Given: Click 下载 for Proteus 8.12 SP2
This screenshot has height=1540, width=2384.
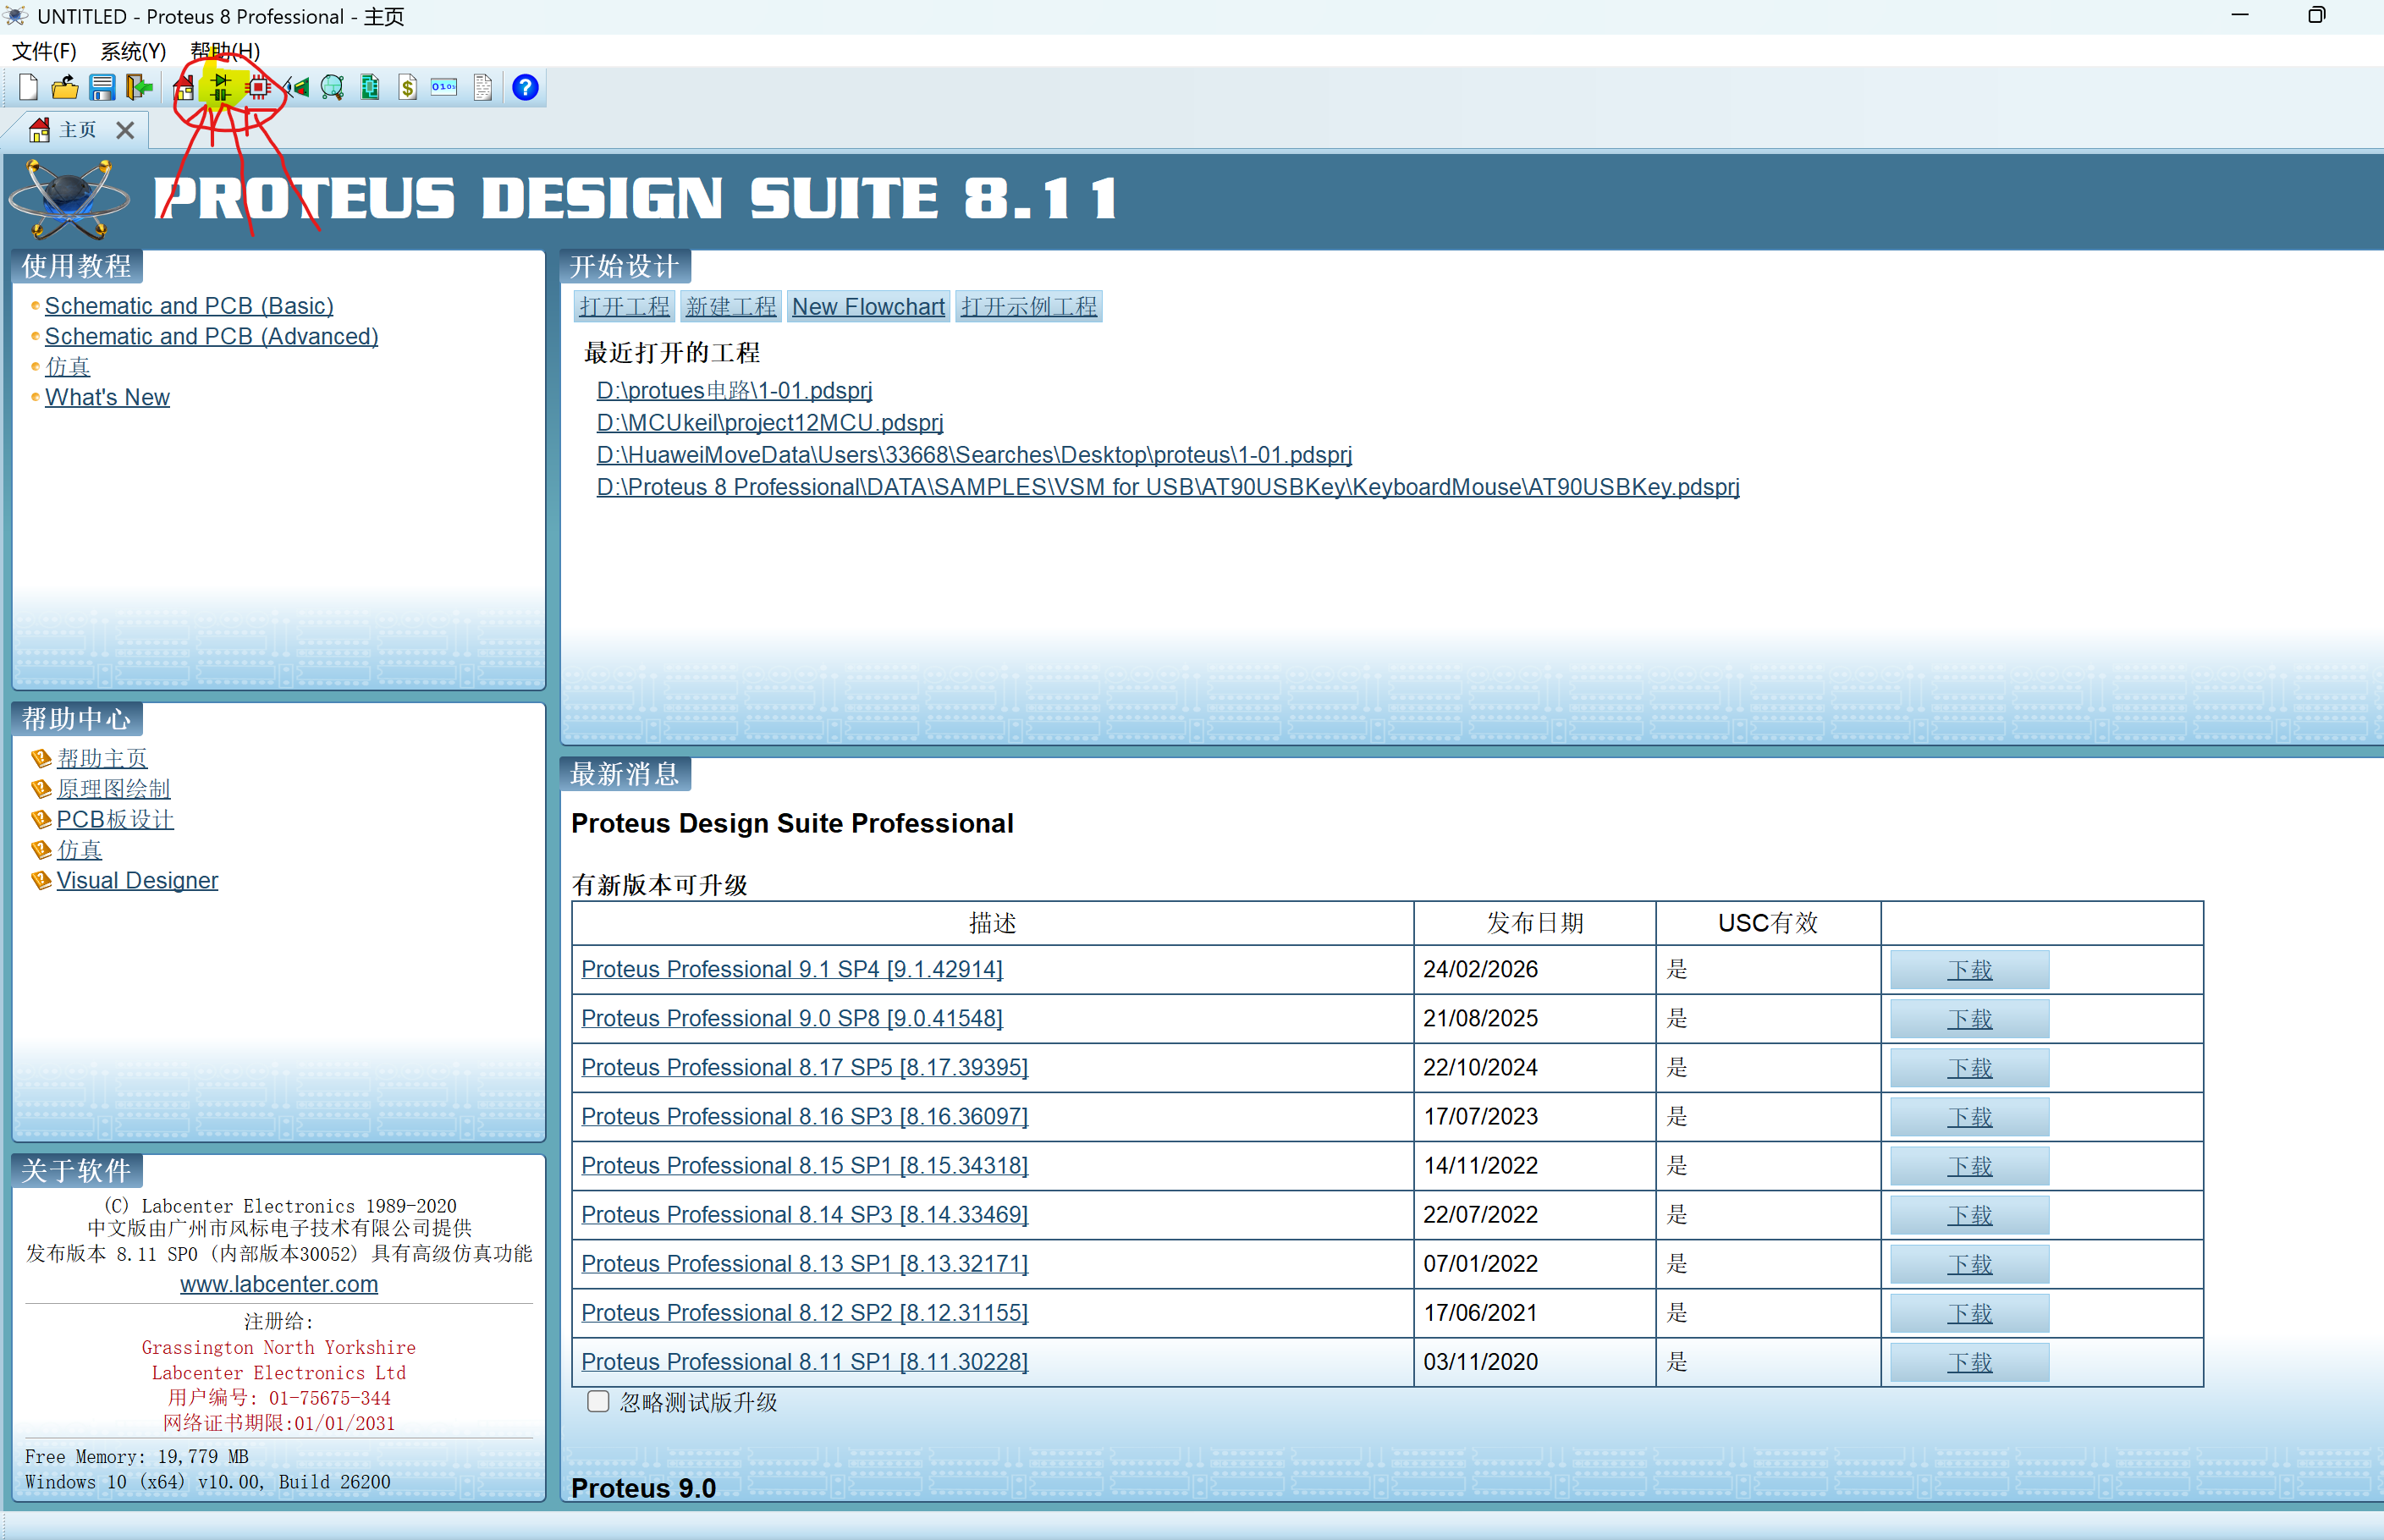Looking at the screenshot, I should point(1969,1314).
